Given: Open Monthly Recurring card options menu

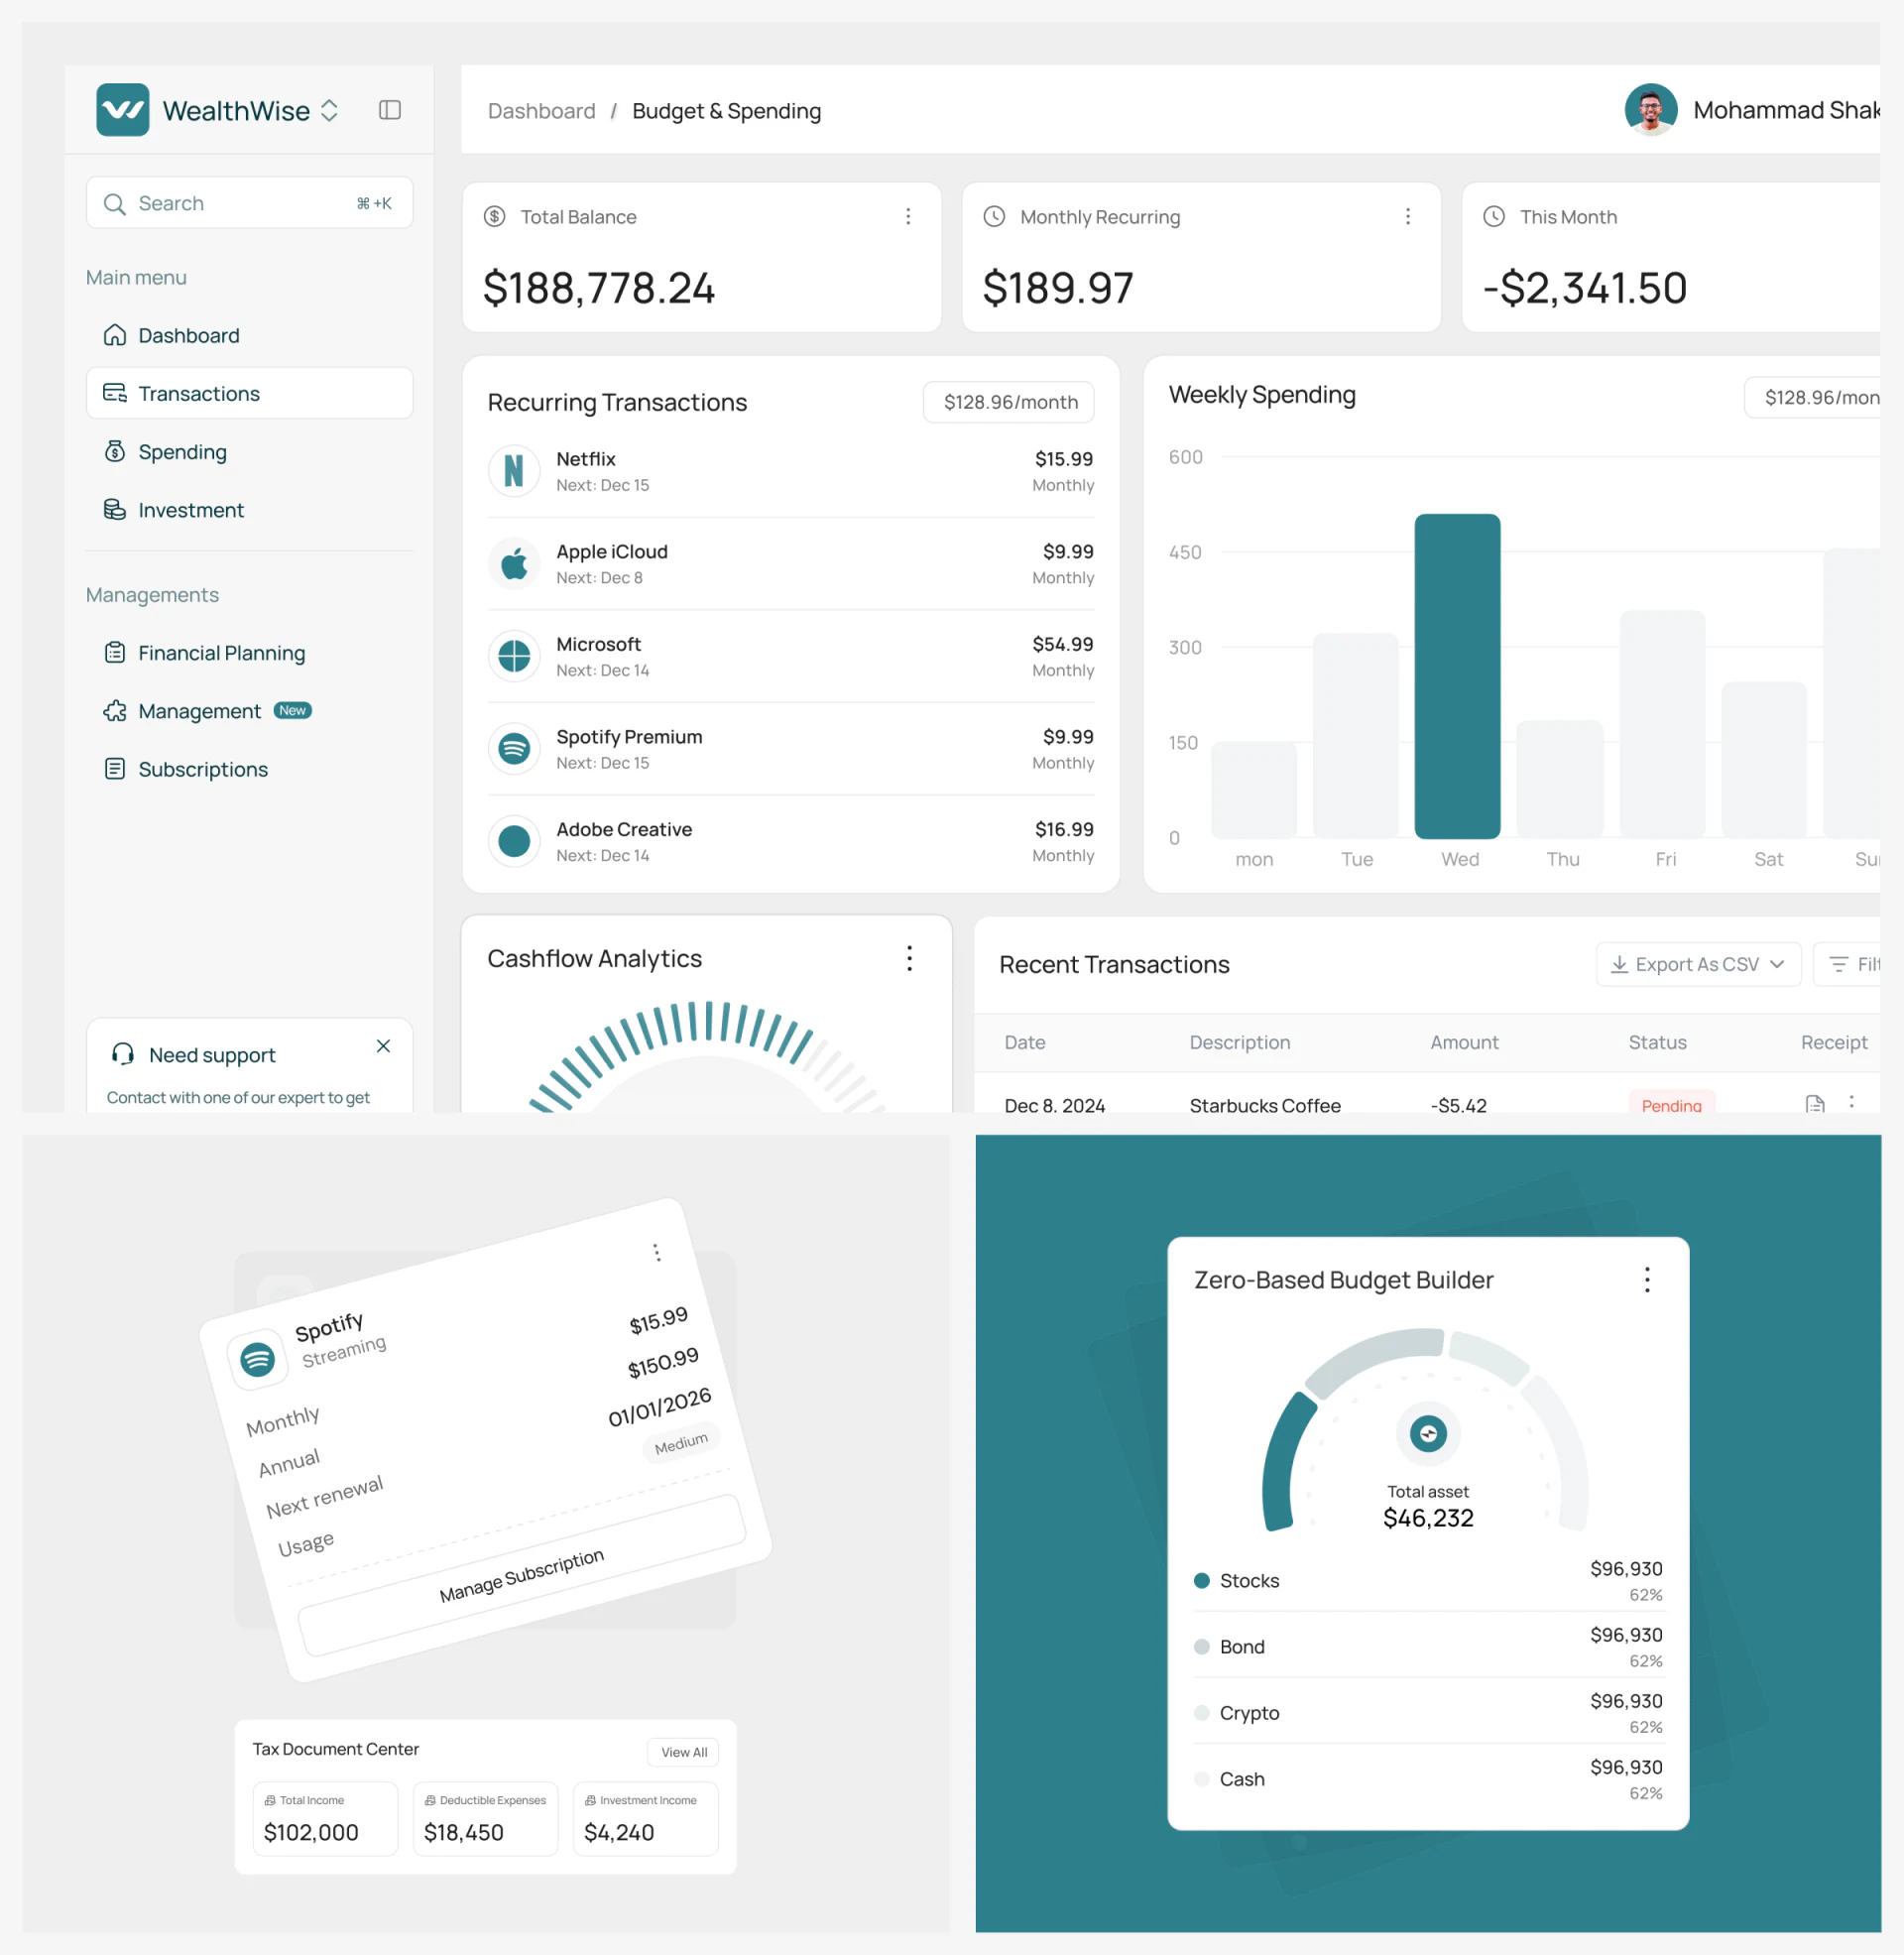Looking at the screenshot, I should (1407, 217).
